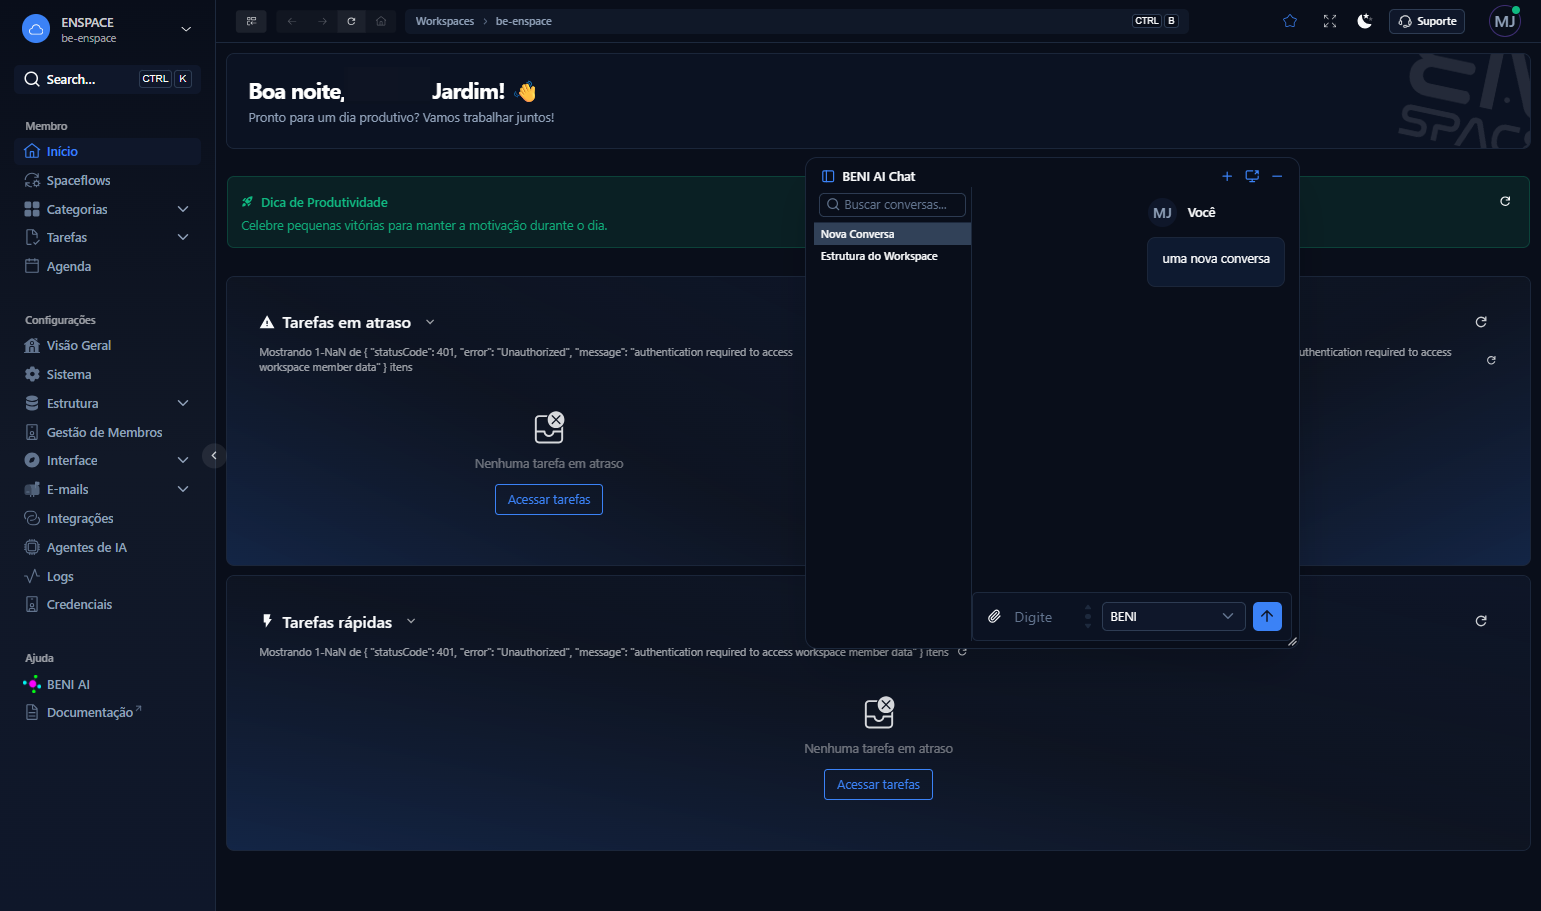
Task: Open Agentes de IA page
Action: [107, 547]
